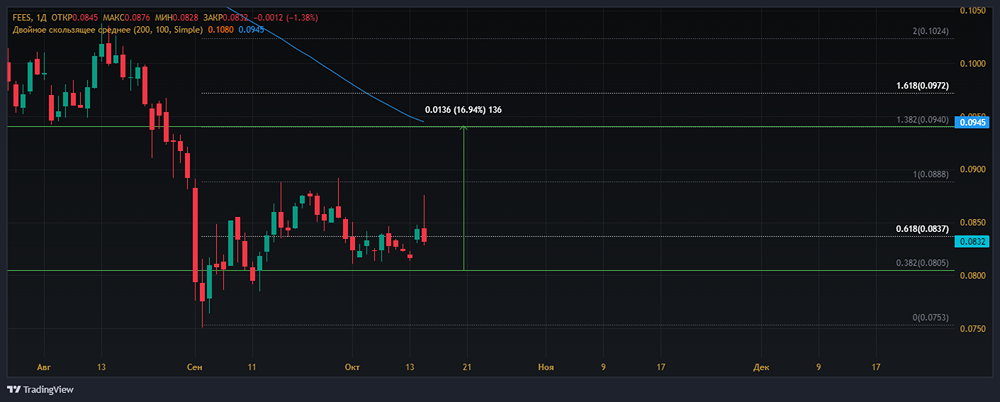Click the Ноя label on time axis
1000x402 pixels.
click(x=545, y=367)
